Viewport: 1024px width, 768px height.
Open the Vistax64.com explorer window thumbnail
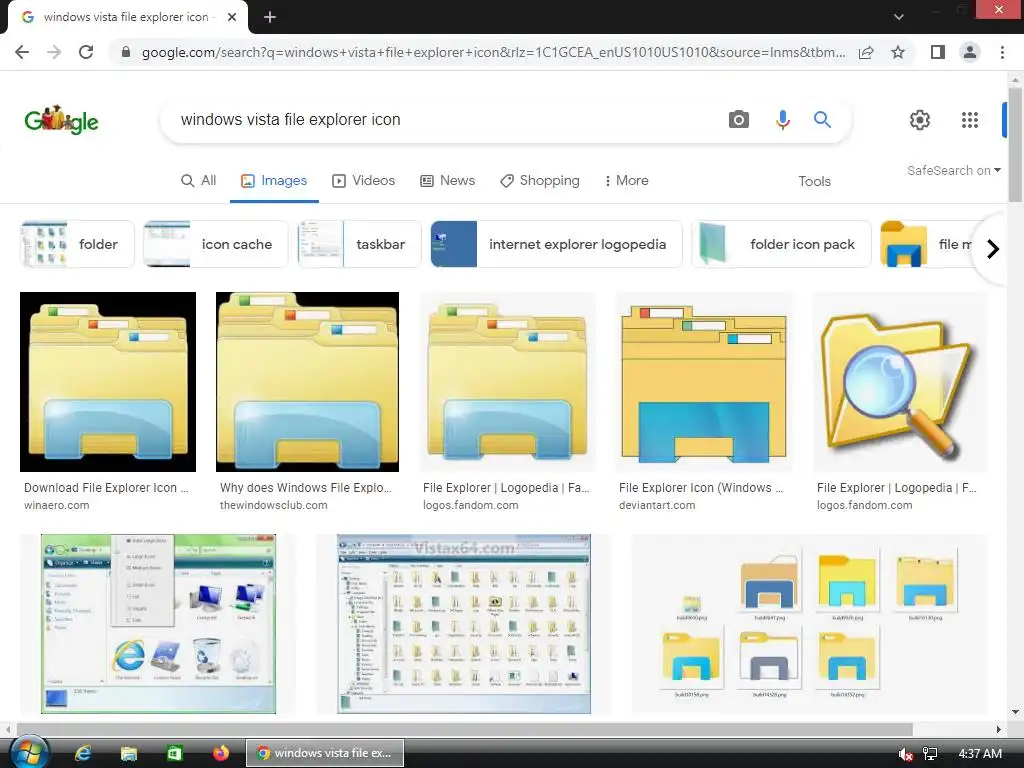pos(464,624)
